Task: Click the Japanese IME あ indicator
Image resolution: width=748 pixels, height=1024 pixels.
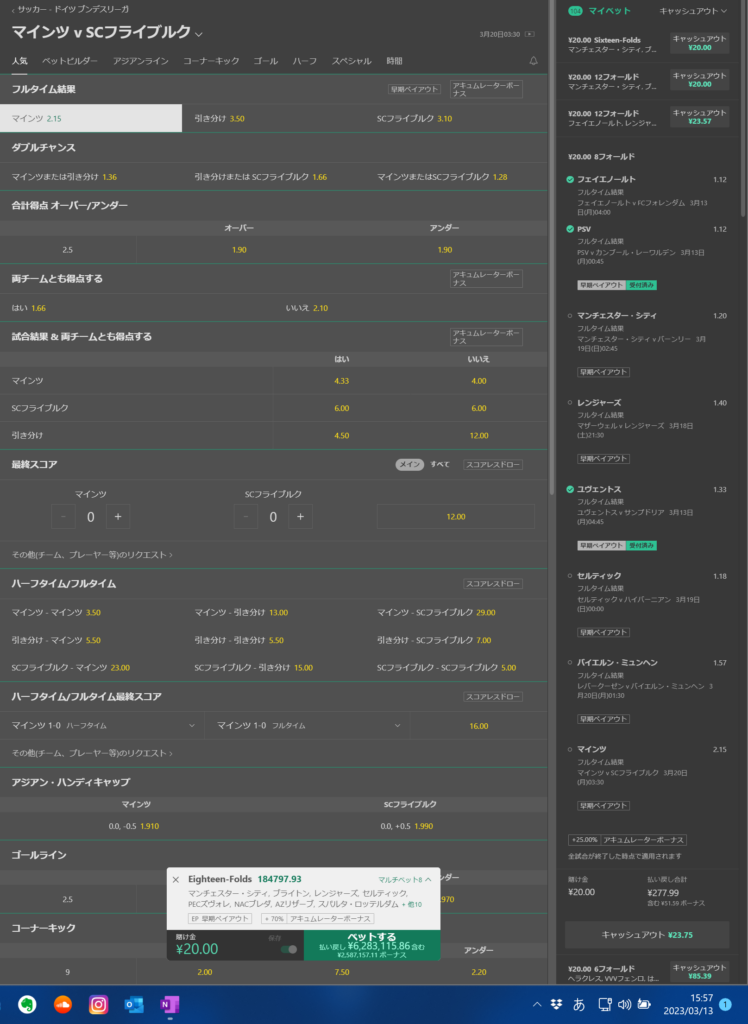Action: (579, 1004)
